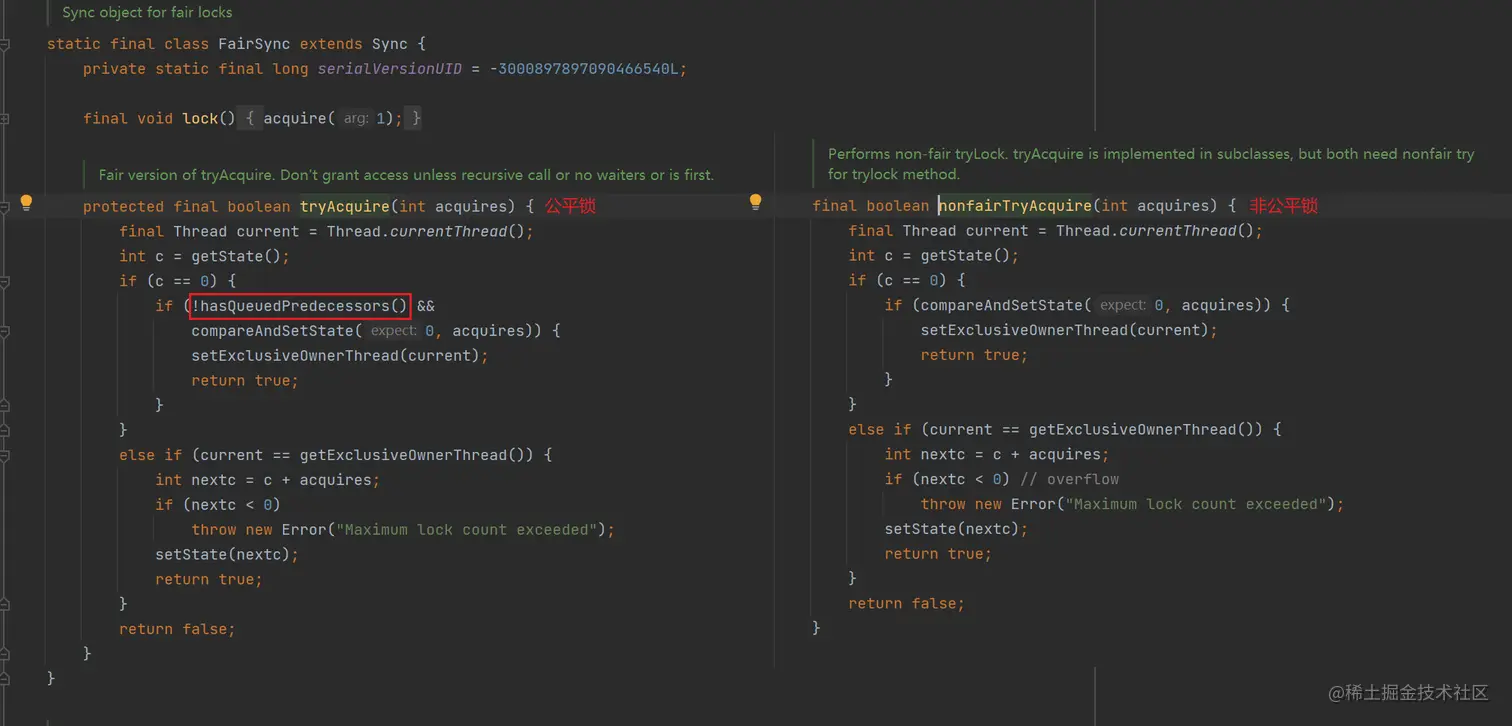Viewport: 1512px width, 726px height.
Task: Expand collapsed closing brace after acquire call
Action: click(415, 118)
